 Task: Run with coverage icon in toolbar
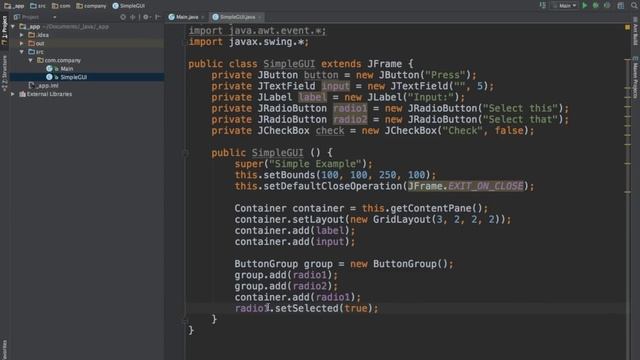(x=607, y=5)
